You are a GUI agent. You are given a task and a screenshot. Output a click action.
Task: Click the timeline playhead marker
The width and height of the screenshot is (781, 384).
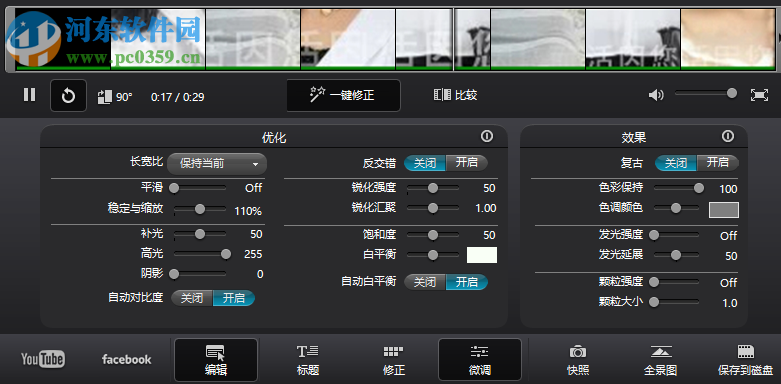pyautogui.click(x=454, y=39)
